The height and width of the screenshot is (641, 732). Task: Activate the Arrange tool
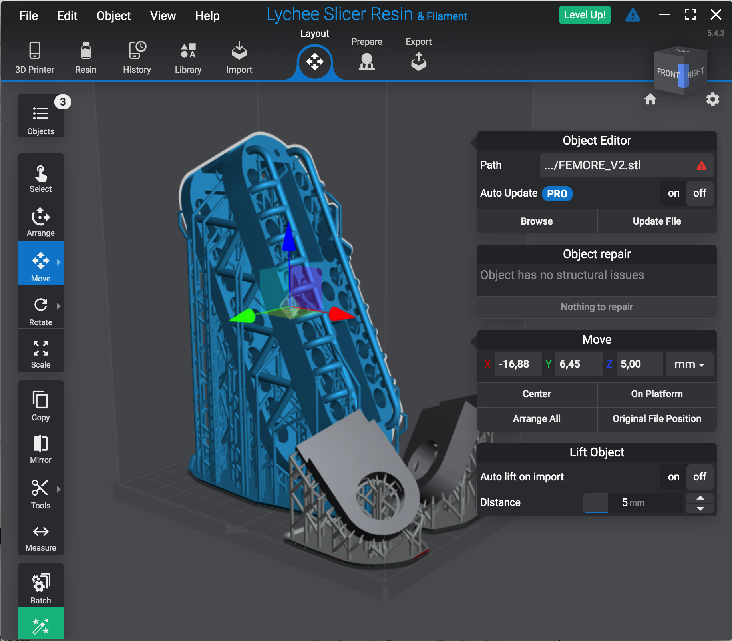click(x=41, y=222)
